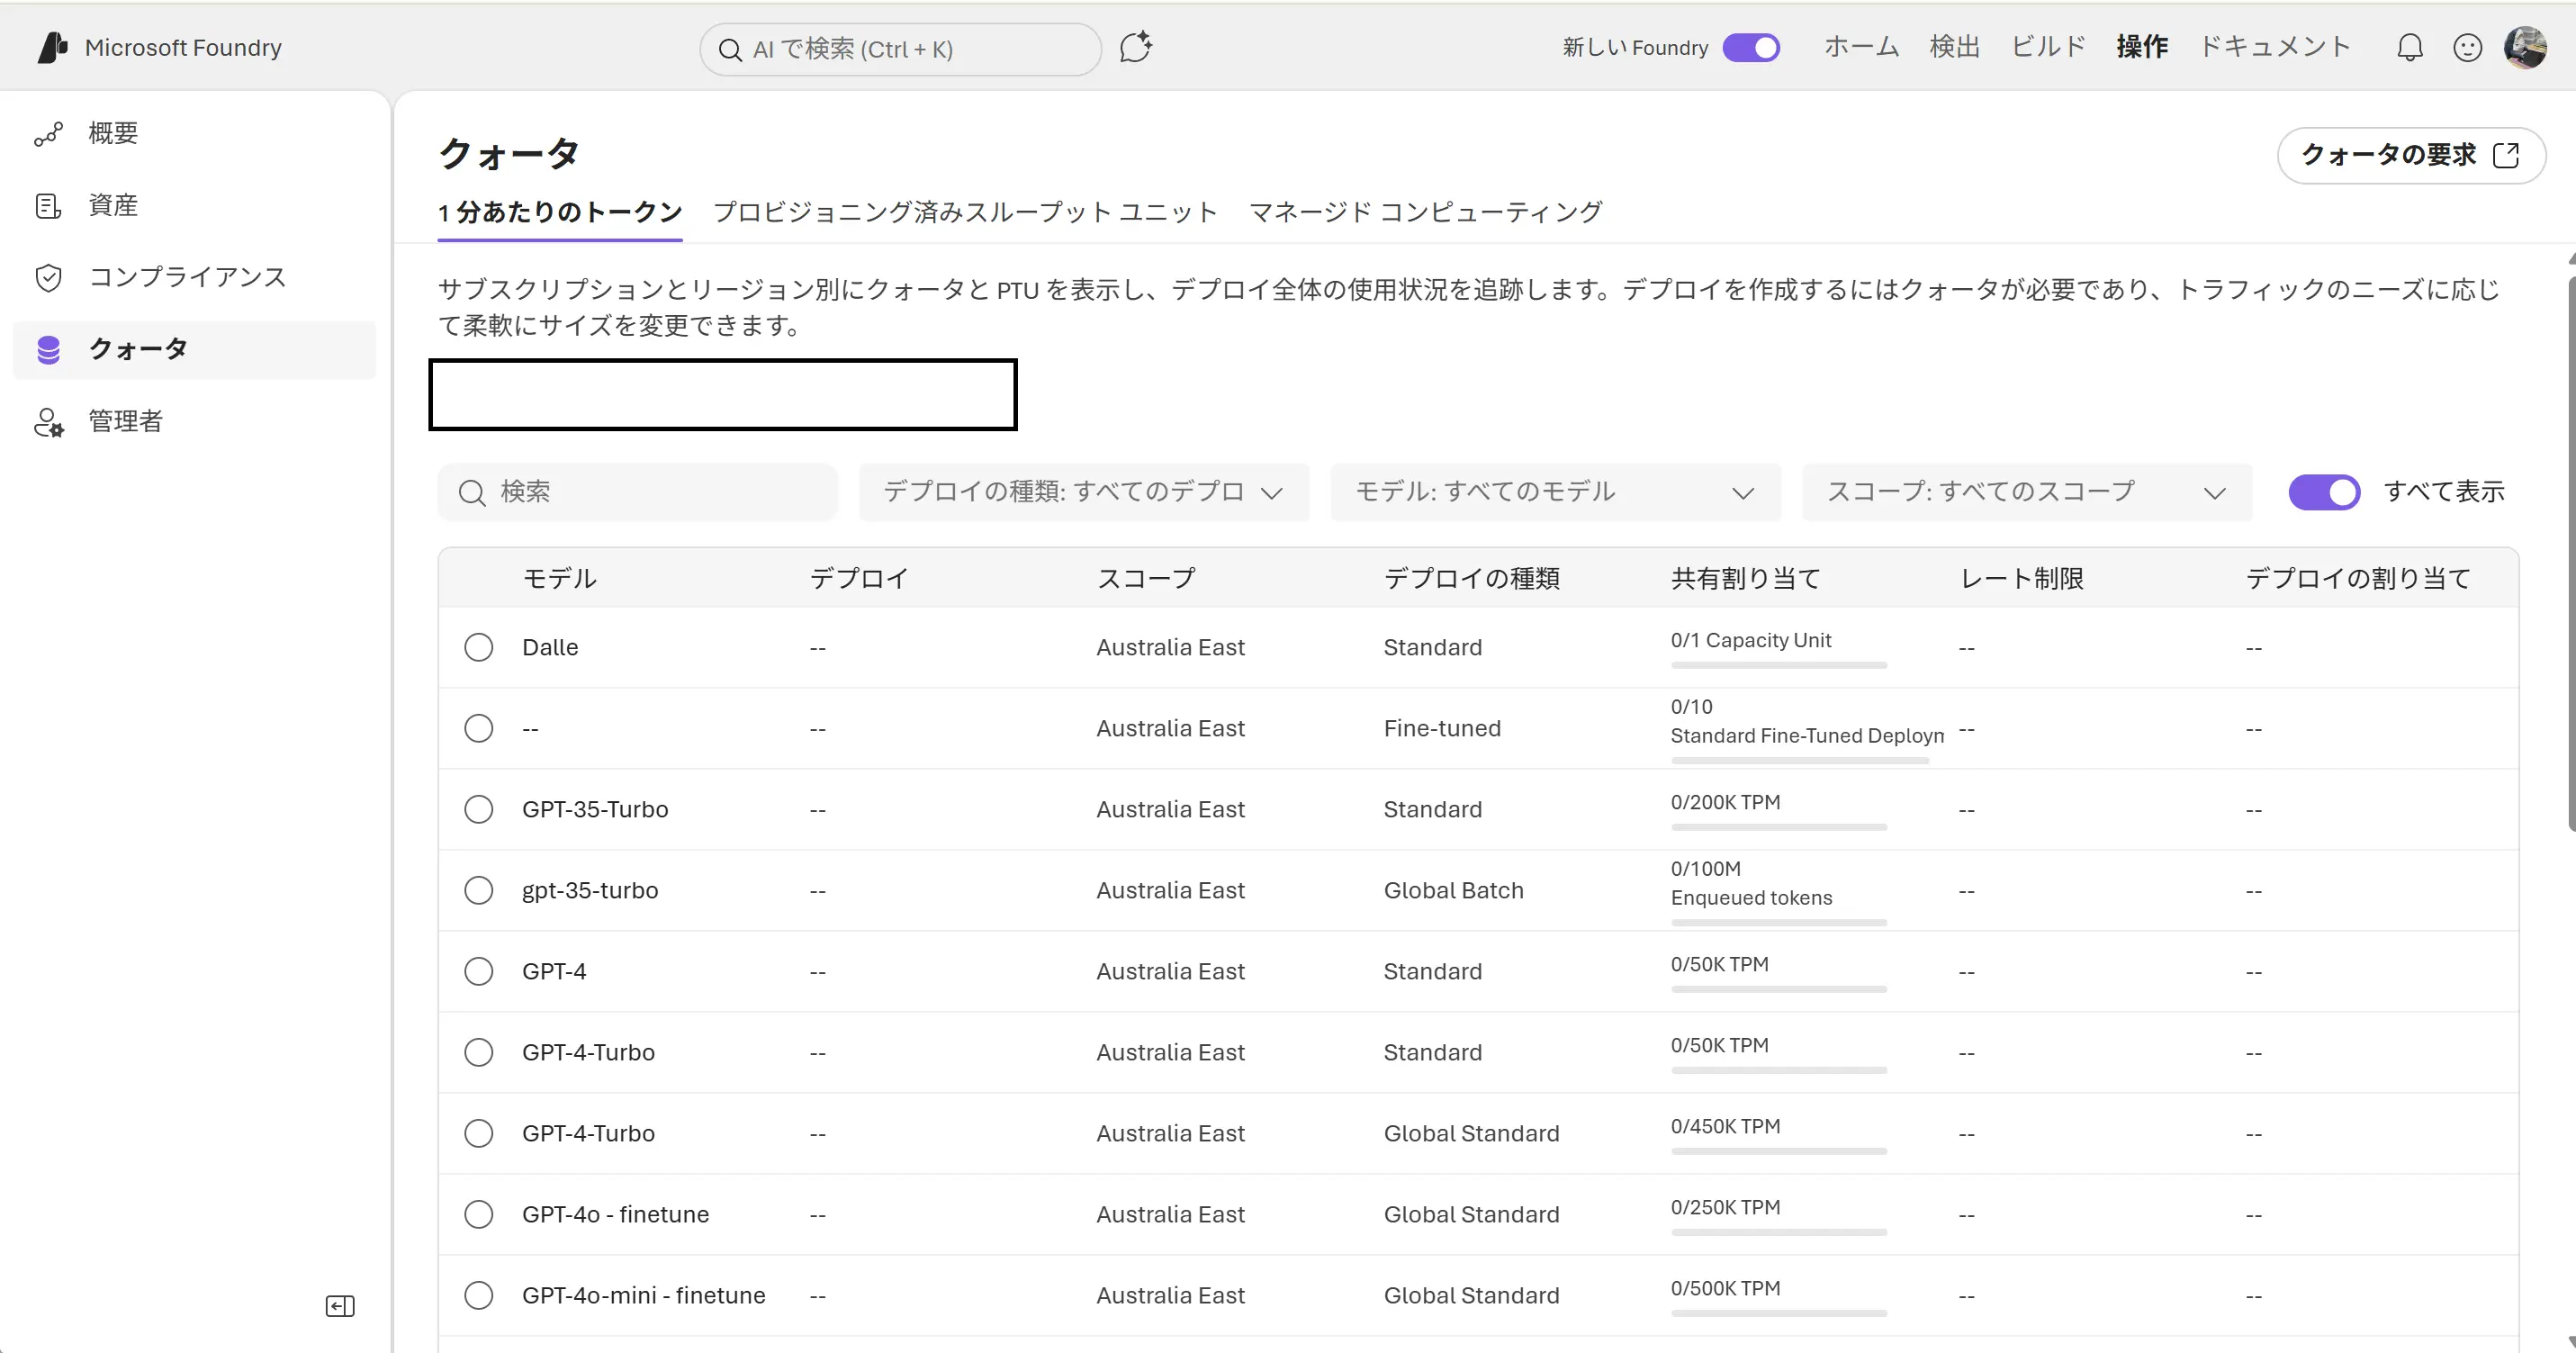This screenshot has width=2576, height=1353.
Task: Click the クォータの要求 button
Action: [x=2411, y=155]
